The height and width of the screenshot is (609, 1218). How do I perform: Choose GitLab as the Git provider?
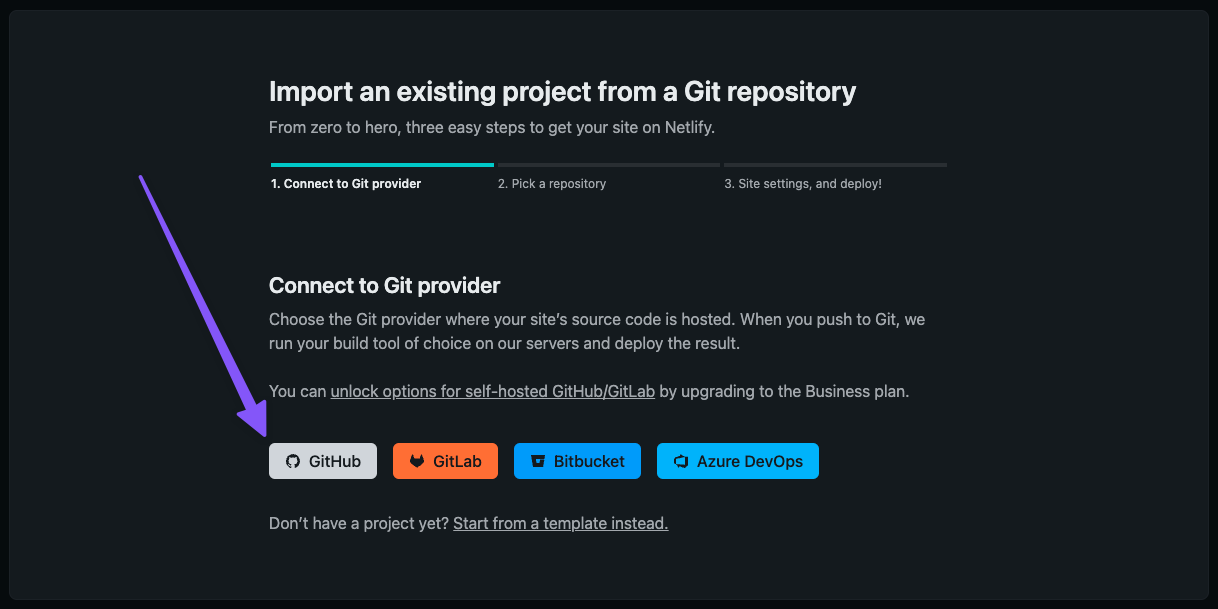(x=445, y=461)
